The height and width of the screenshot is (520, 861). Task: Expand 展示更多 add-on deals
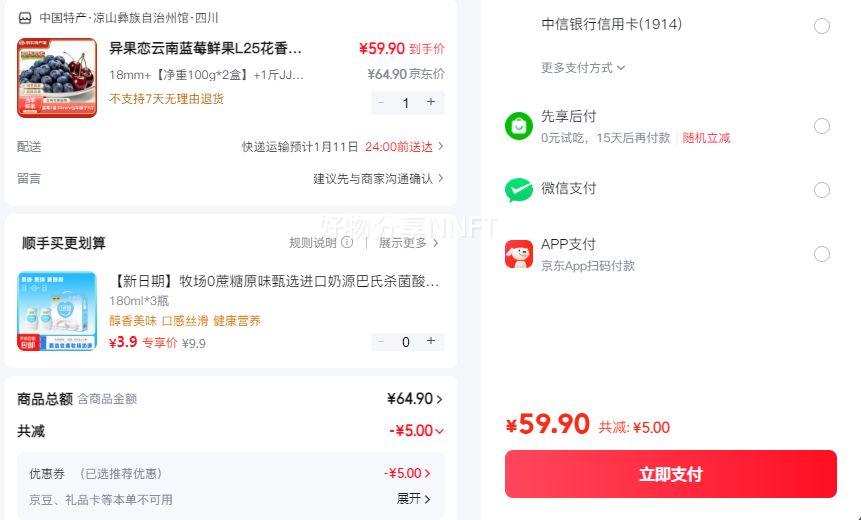coord(409,243)
